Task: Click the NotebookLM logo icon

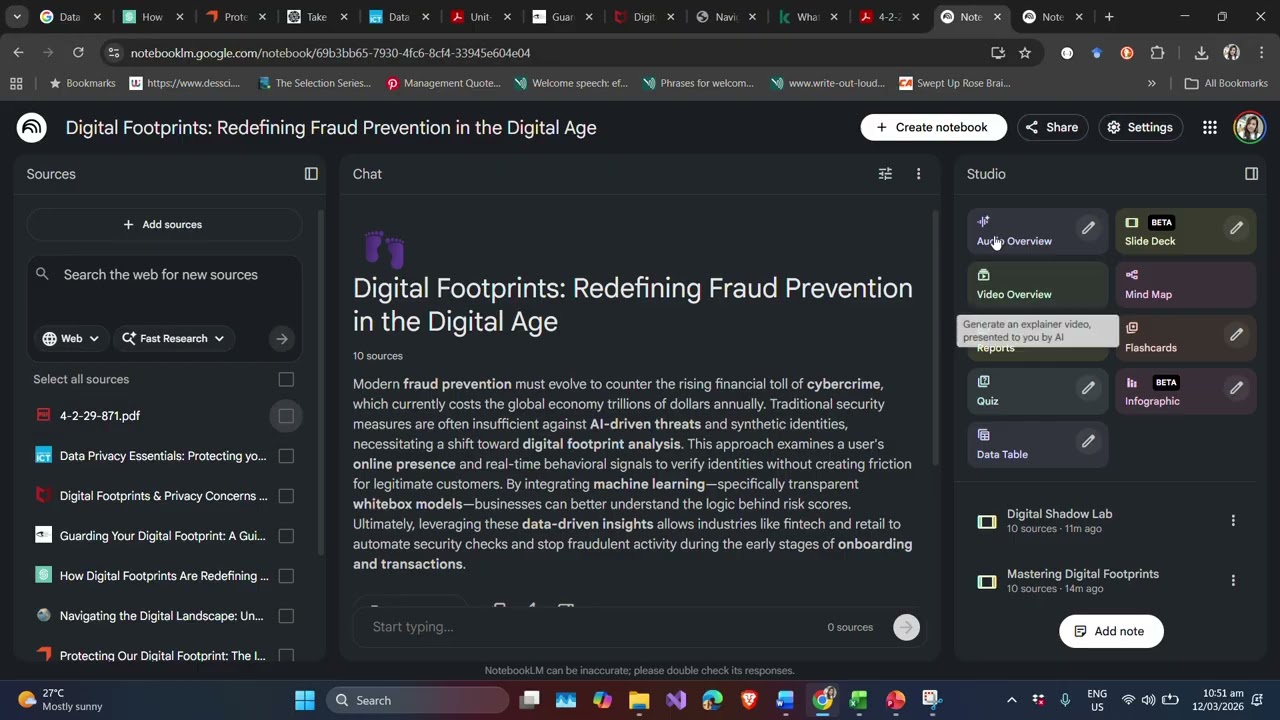Action: pyautogui.click(x=32, y=127)
